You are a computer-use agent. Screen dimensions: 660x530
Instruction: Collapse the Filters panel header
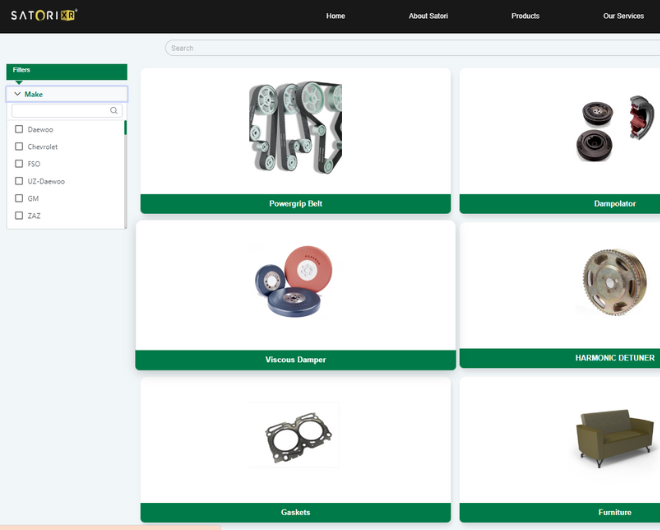pos(66,71)
